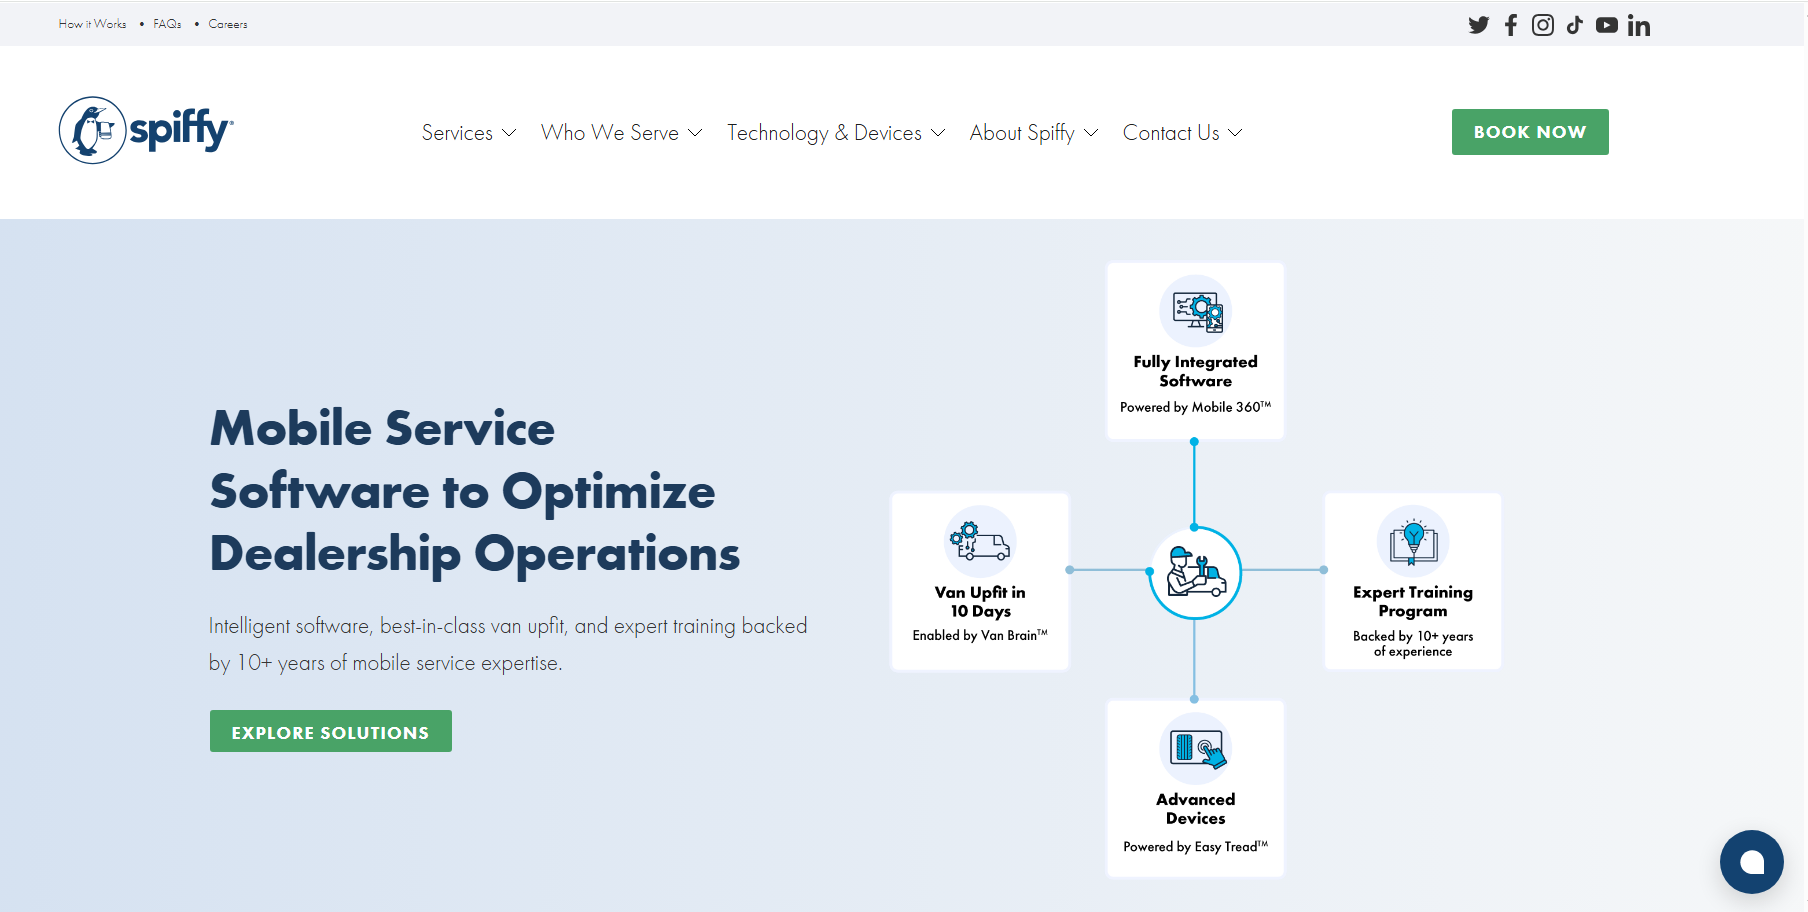1808x912 pixels.
Task: Follow the Careers link
Action: pyautogui.click(x=228, y=24)
